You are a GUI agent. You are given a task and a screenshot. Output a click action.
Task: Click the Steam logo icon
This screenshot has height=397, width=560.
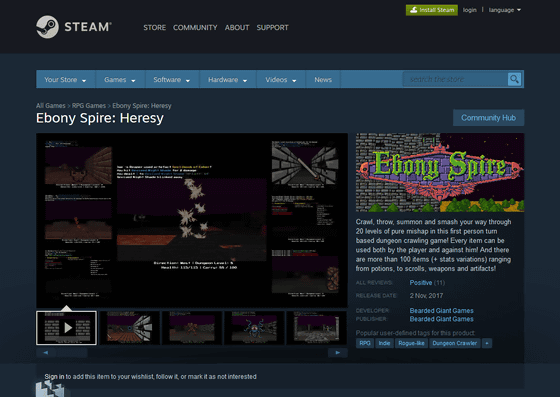coord(47,27)
